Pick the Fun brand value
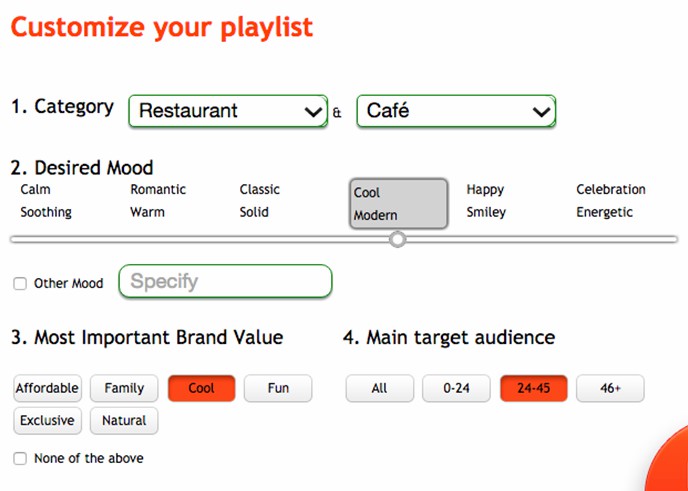Viewport: 688px width, 491px height. pyautogui.click(x=278, y=388)
